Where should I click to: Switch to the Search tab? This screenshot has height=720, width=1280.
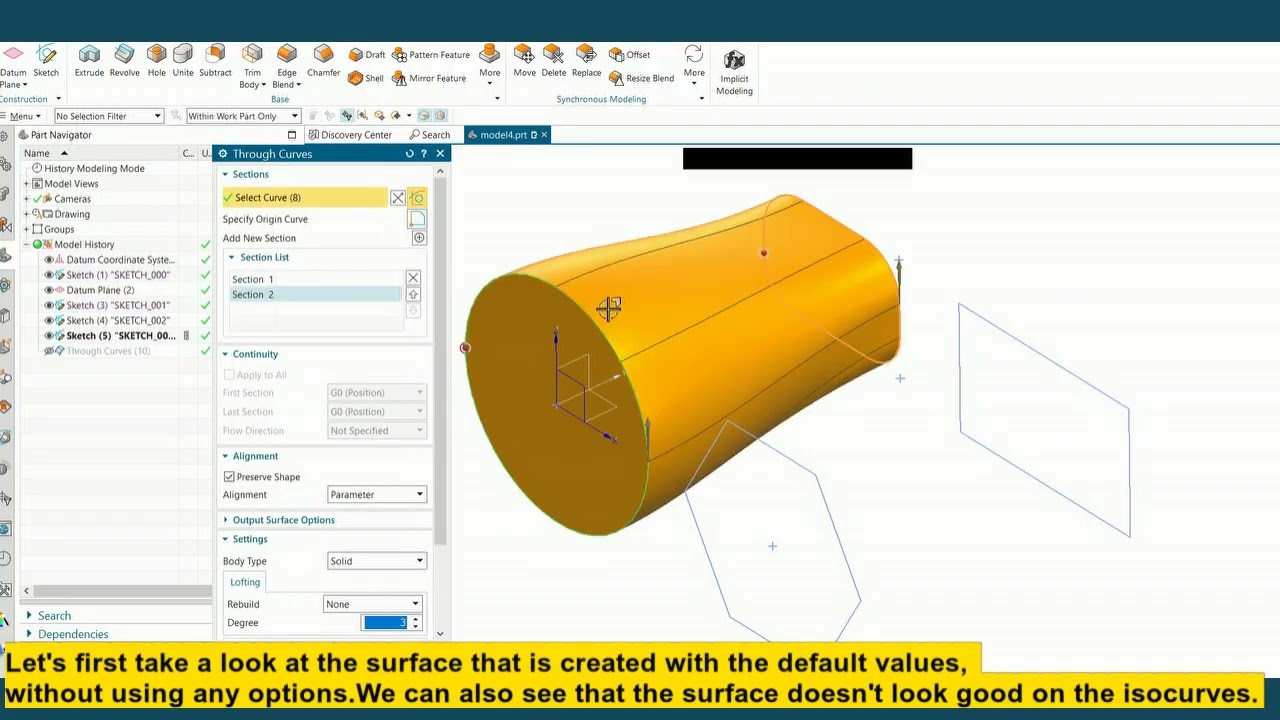430,135
